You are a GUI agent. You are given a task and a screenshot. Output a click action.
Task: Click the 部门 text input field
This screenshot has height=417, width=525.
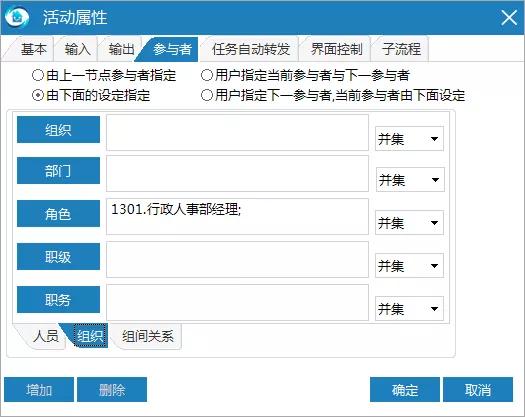click(237, 173)
